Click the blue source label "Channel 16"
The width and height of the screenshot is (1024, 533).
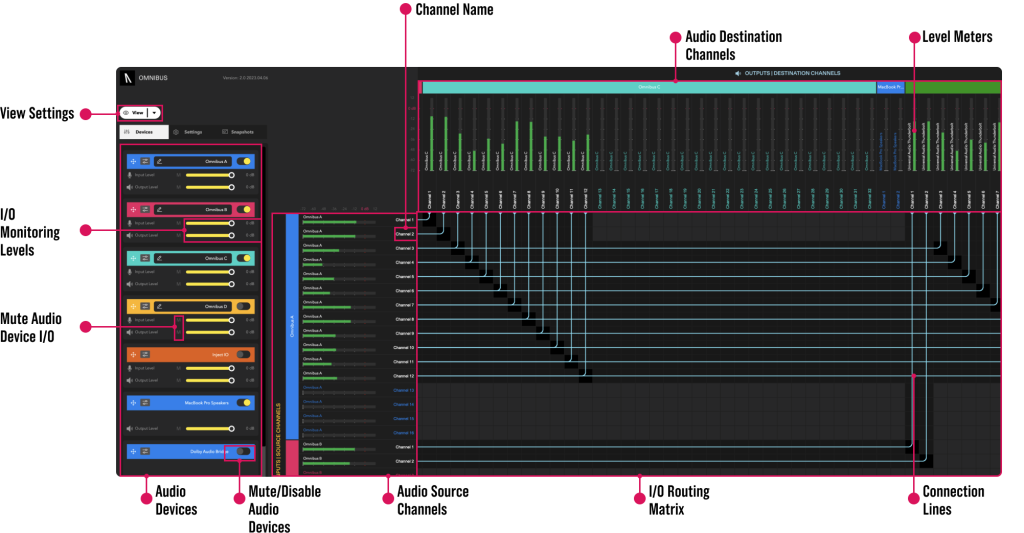point(404,433)
